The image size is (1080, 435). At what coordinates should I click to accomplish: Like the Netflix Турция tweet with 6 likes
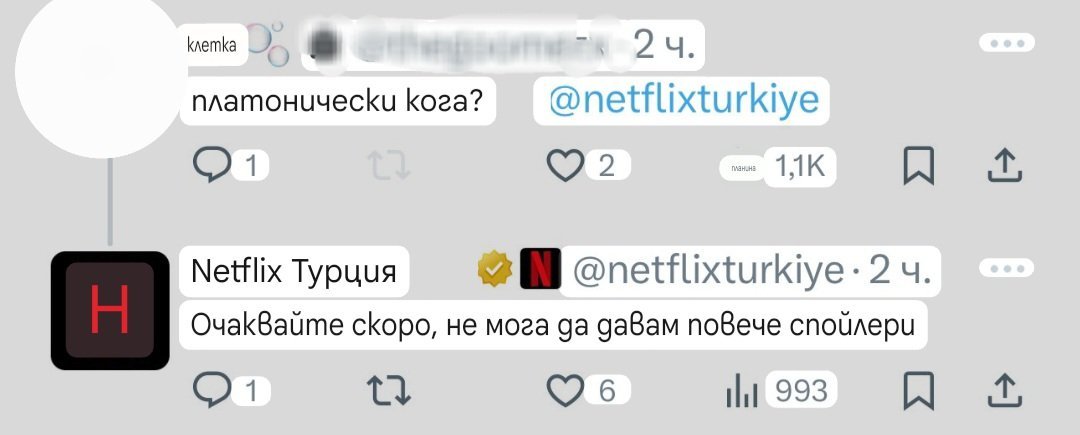(565, 391)
